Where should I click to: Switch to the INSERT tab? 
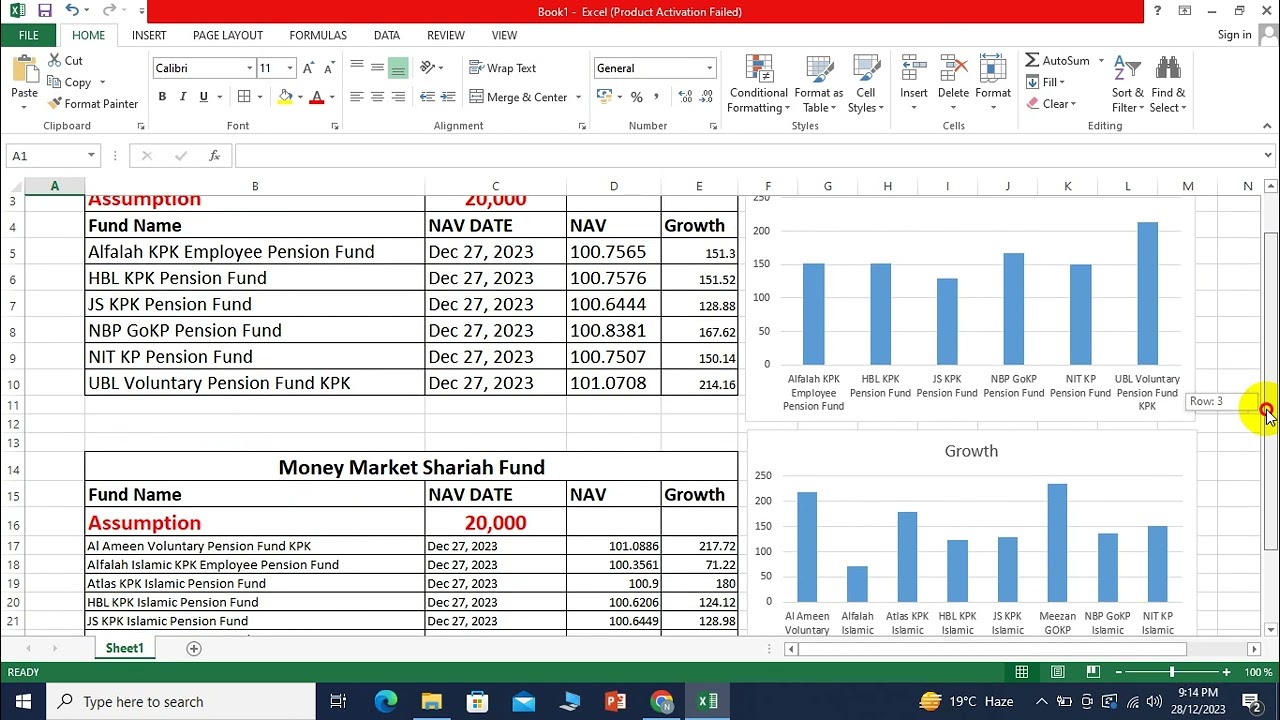tap(149, 35)
